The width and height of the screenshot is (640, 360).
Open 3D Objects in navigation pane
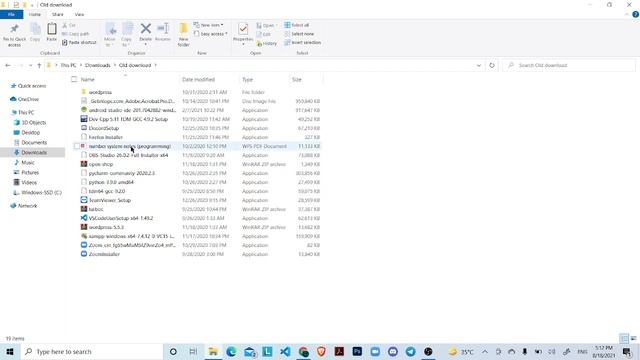(30, 122)
